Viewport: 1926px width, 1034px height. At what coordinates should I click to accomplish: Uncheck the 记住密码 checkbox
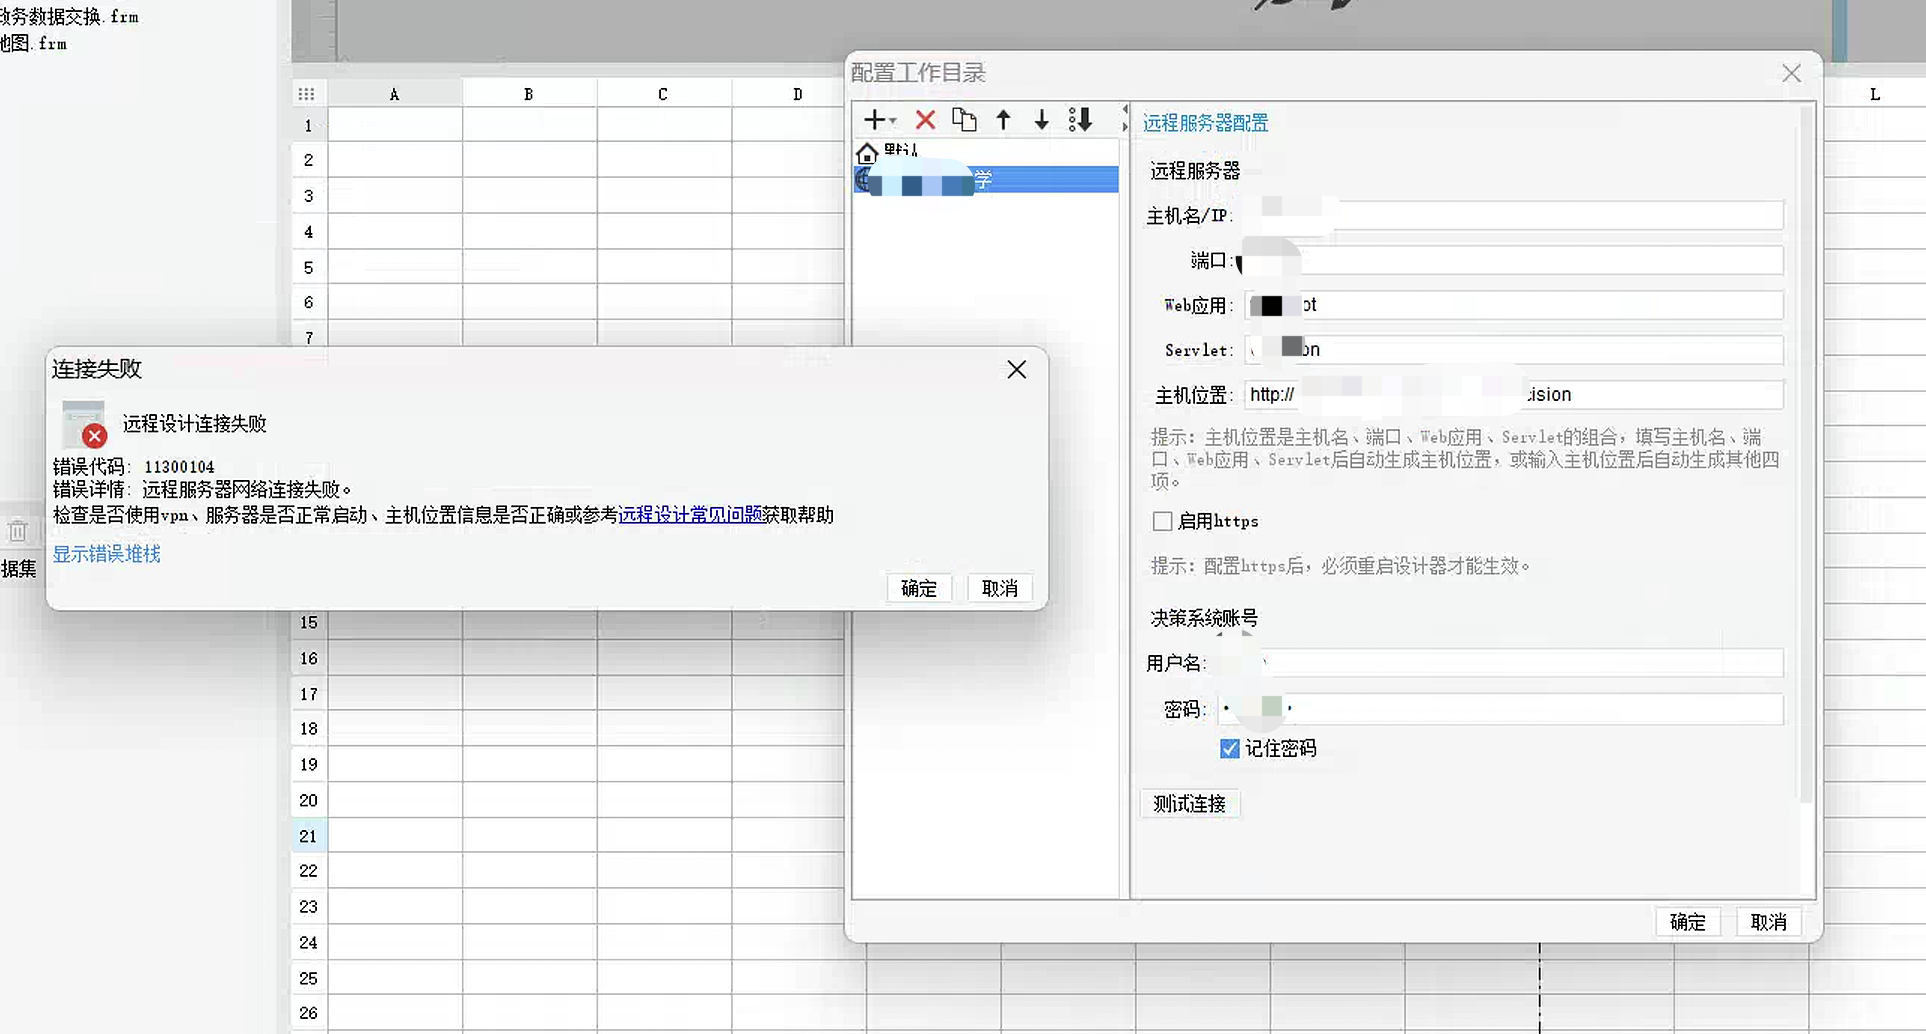tap(1230, 748)
